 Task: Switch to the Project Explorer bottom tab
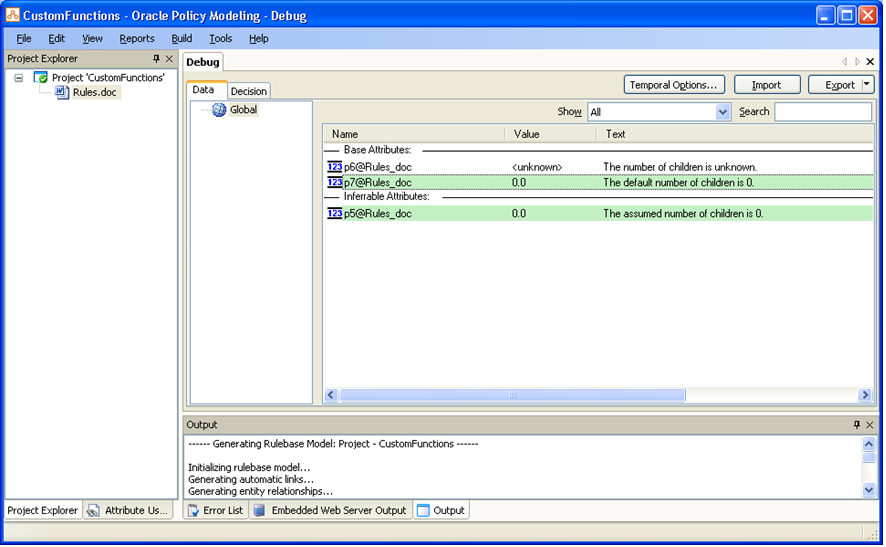42,510
